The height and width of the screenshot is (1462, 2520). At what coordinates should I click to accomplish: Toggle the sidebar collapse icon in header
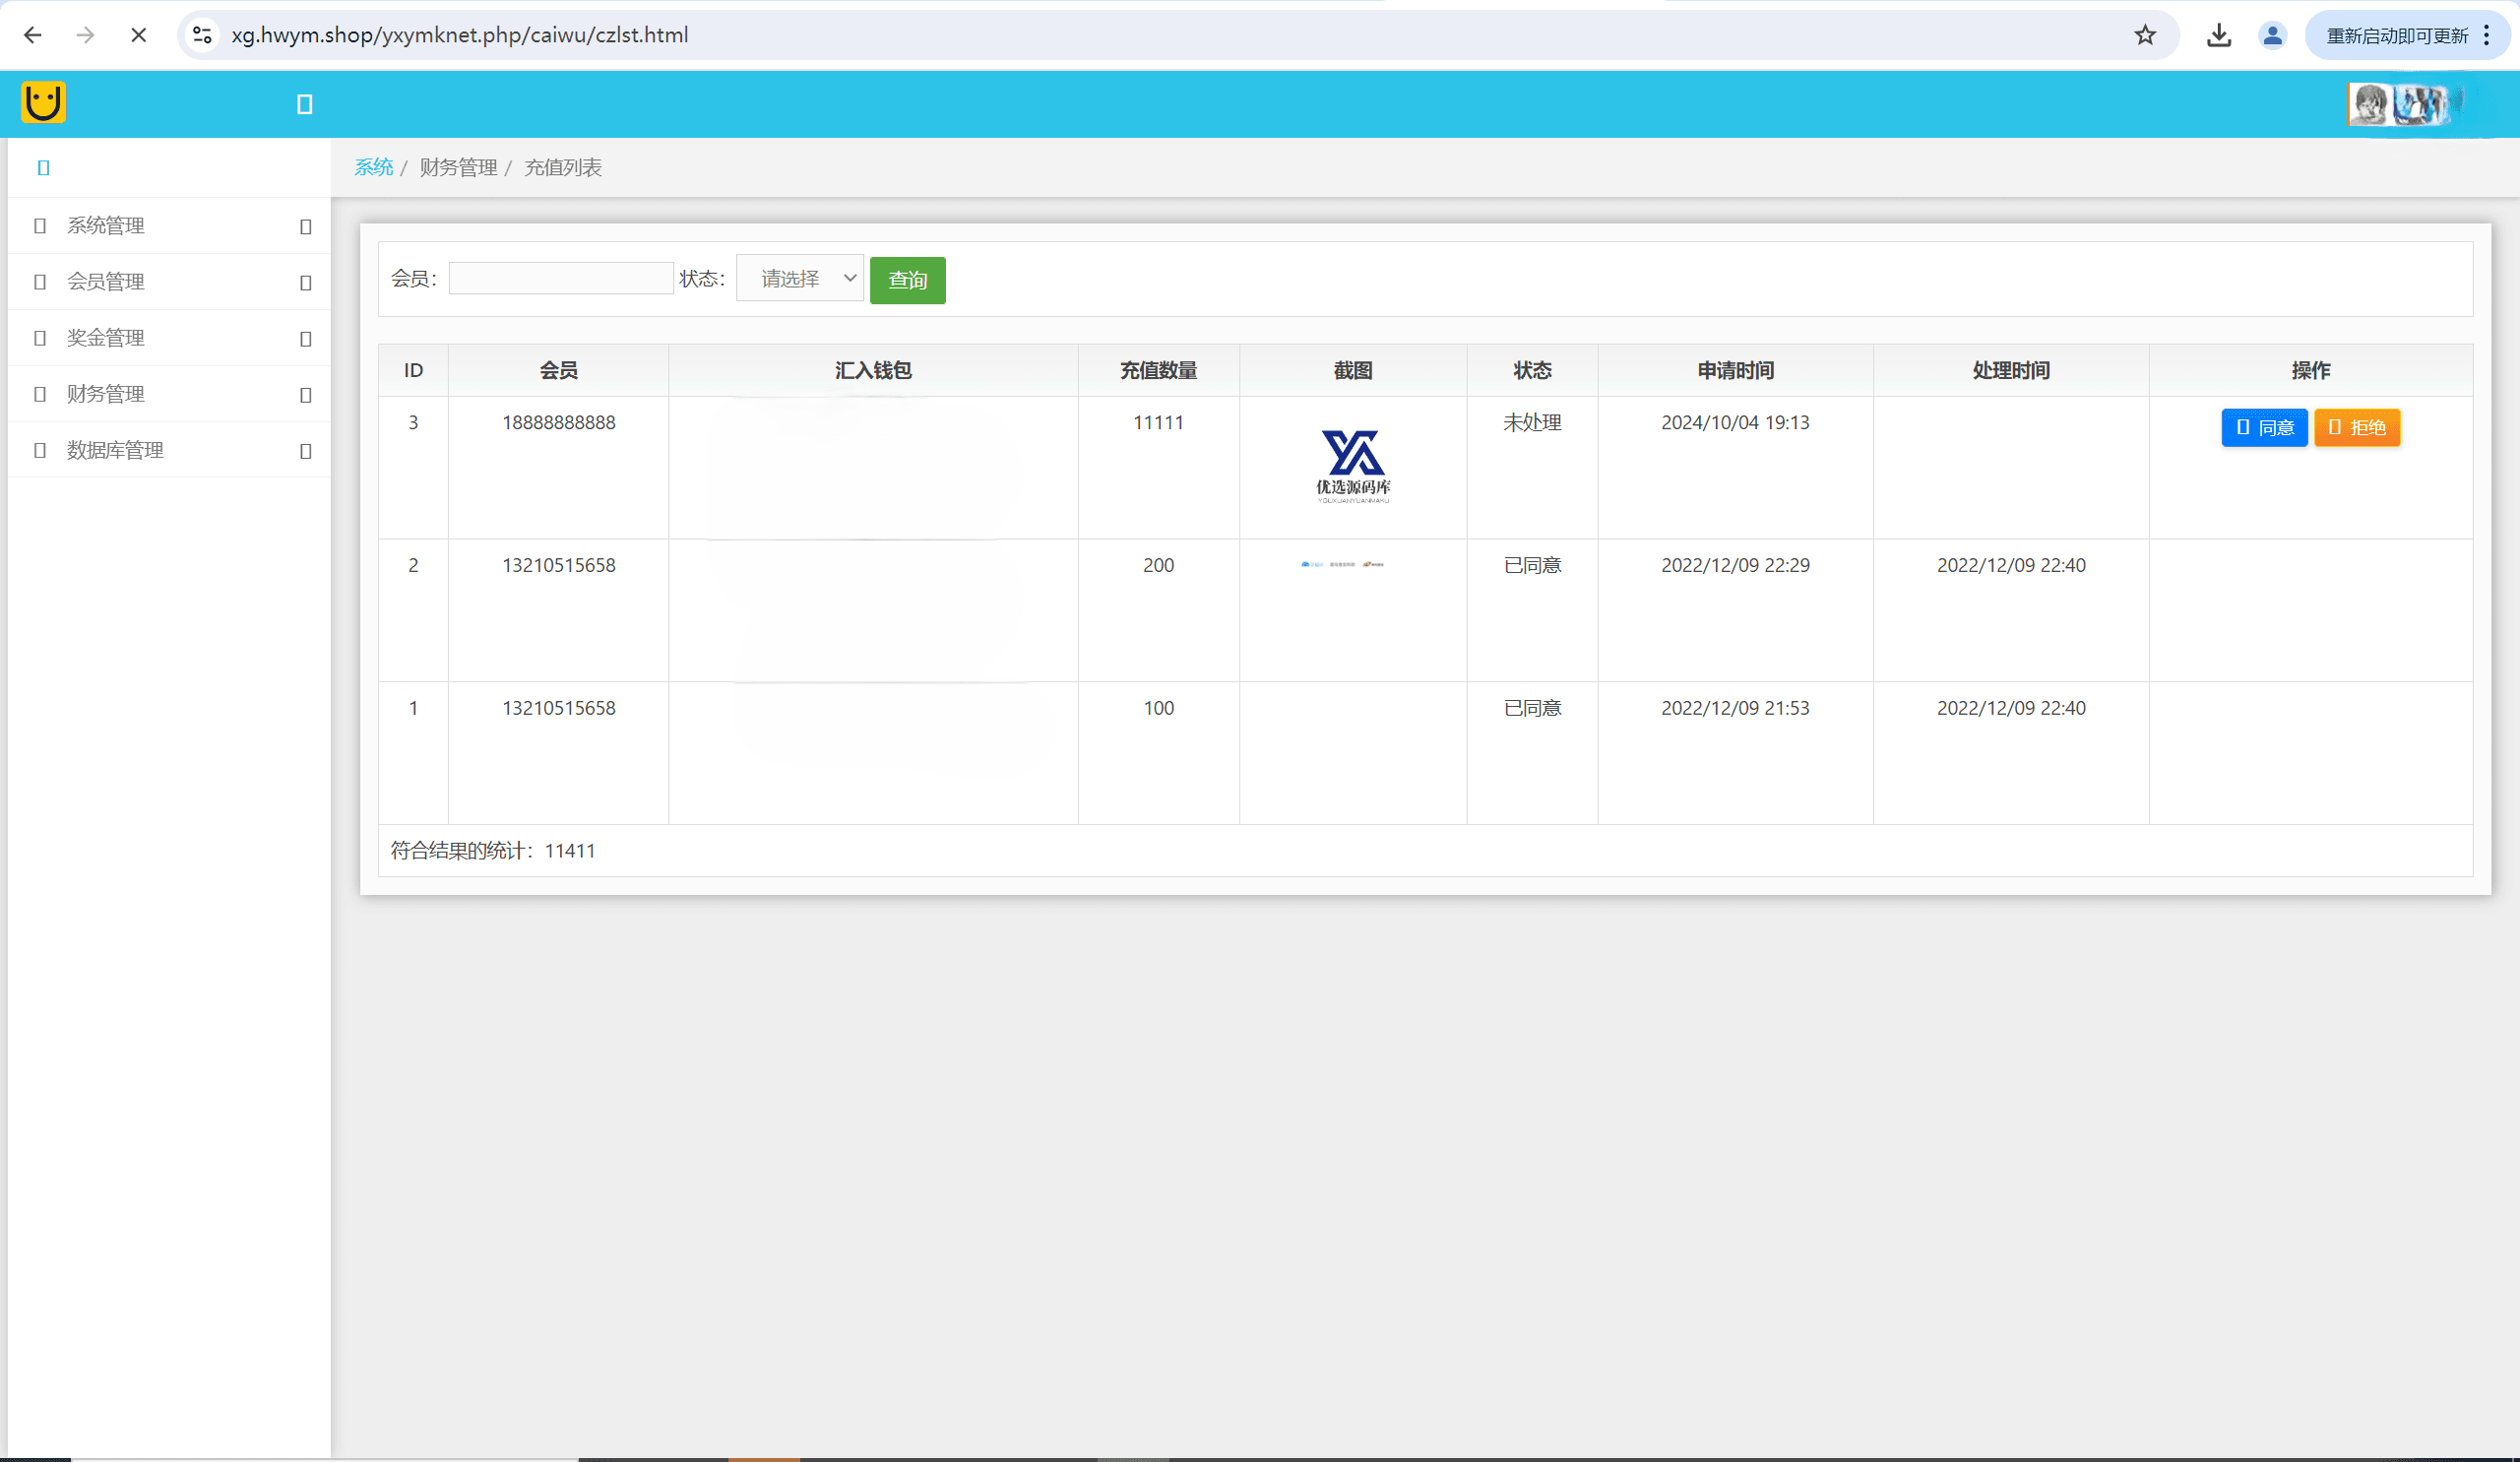(305, 104)
